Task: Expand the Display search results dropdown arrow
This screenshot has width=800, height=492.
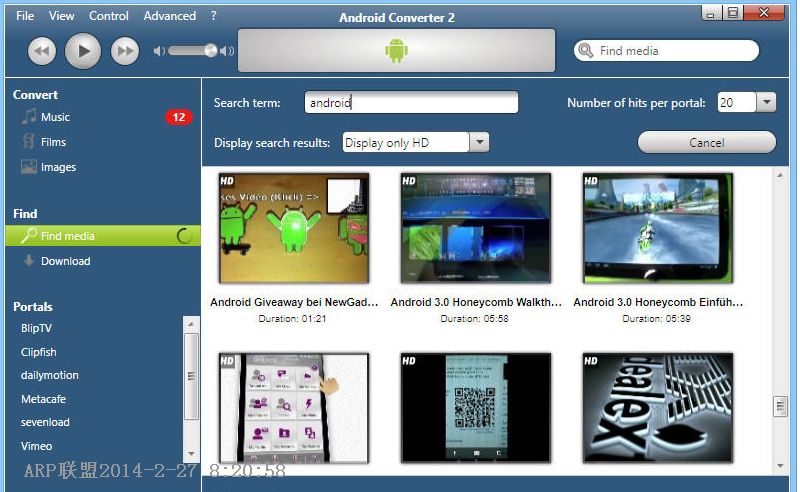Action: tap(479, 142)
